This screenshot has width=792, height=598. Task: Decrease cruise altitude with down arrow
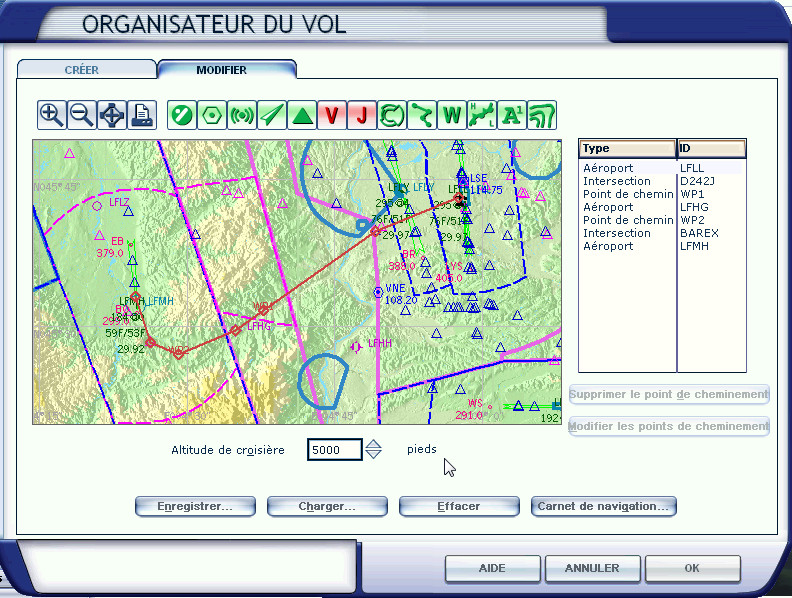pyautogui.click(x=373, y=455)
